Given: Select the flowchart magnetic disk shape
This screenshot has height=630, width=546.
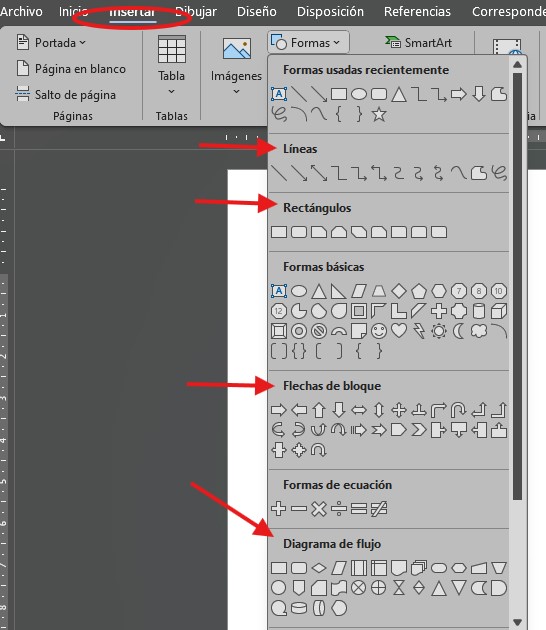Looking at the screenshot, I should (x=299, y=608).
